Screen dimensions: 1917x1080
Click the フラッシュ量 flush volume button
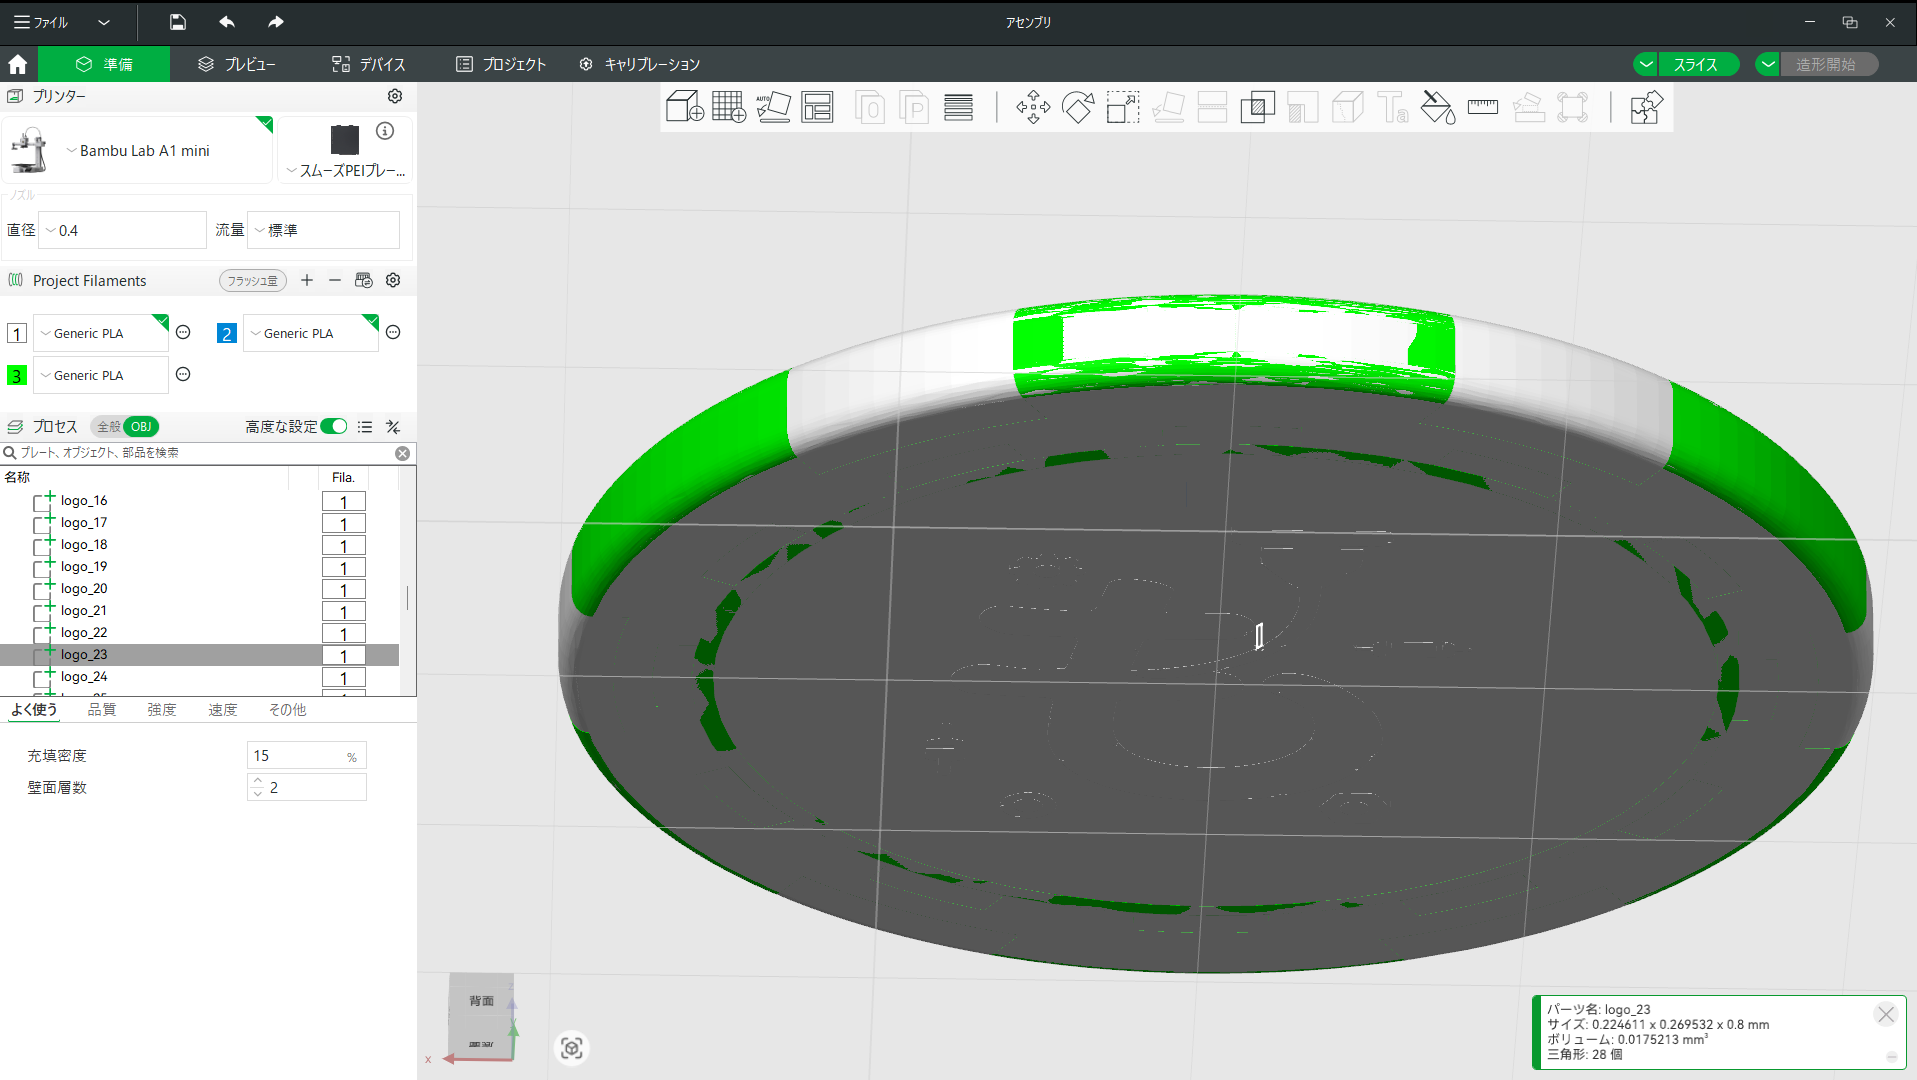(x=253, y=281)
